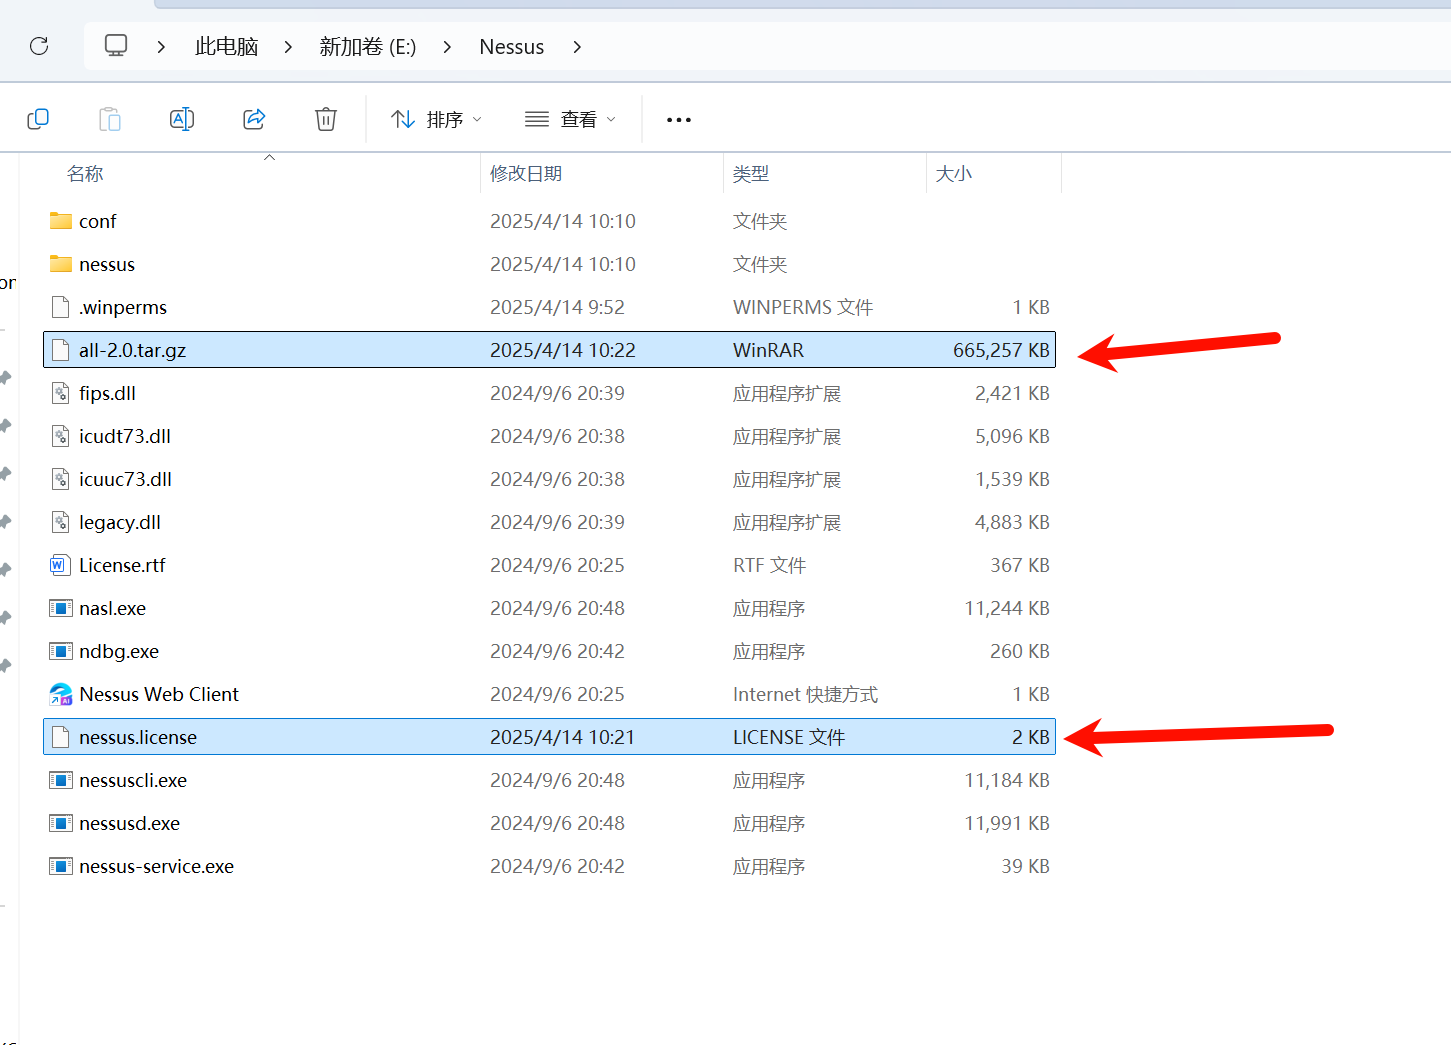Select file name nasl.exe

(x=113, y=608)
